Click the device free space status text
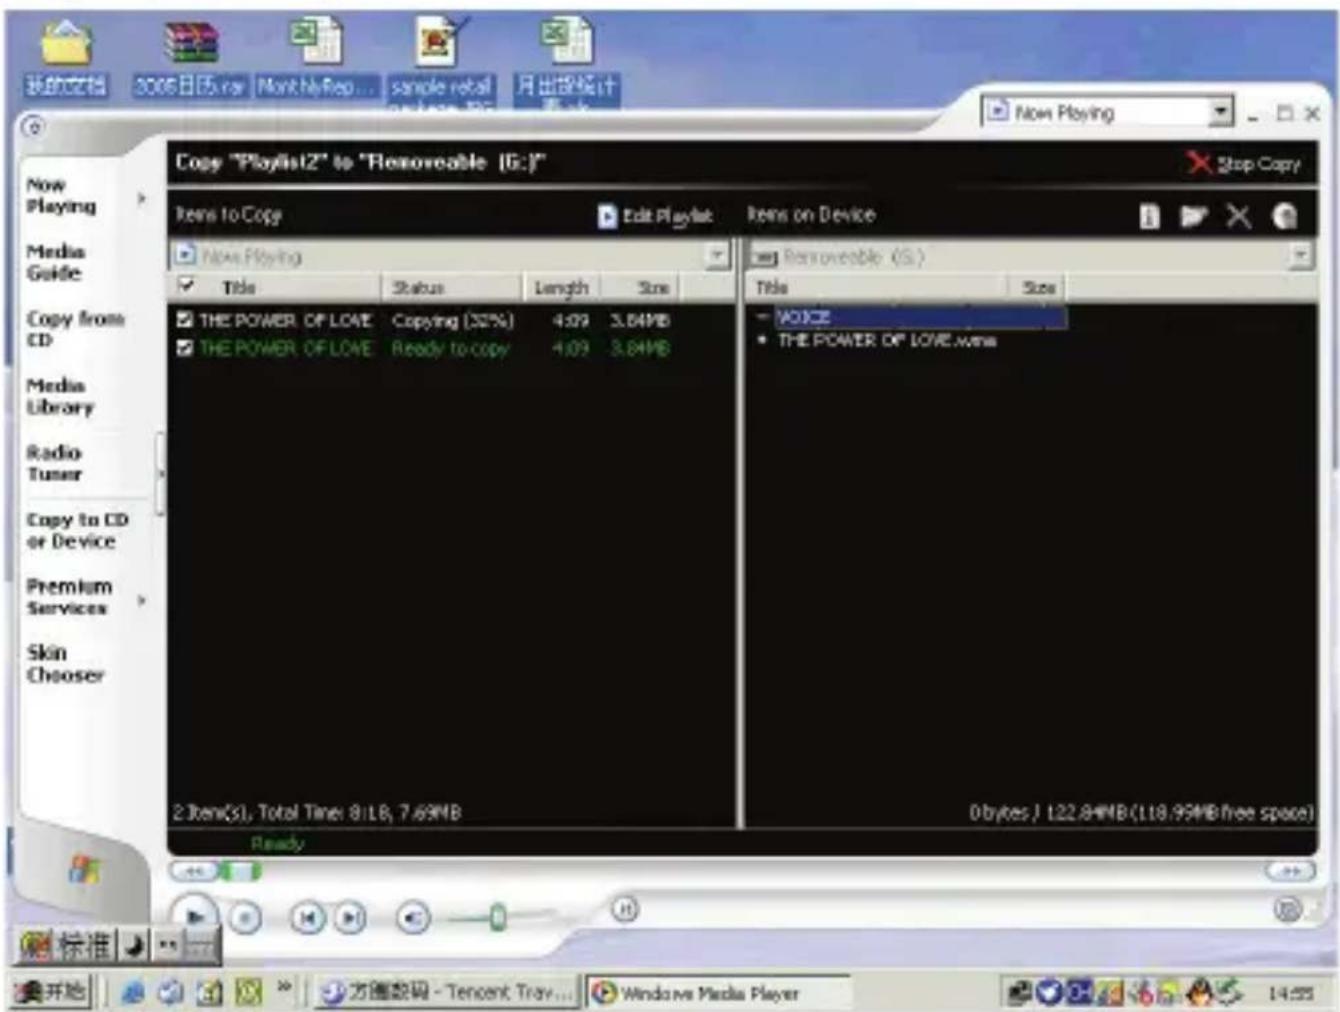Screen dimensions: 1340x1012 click(1141, 812)
